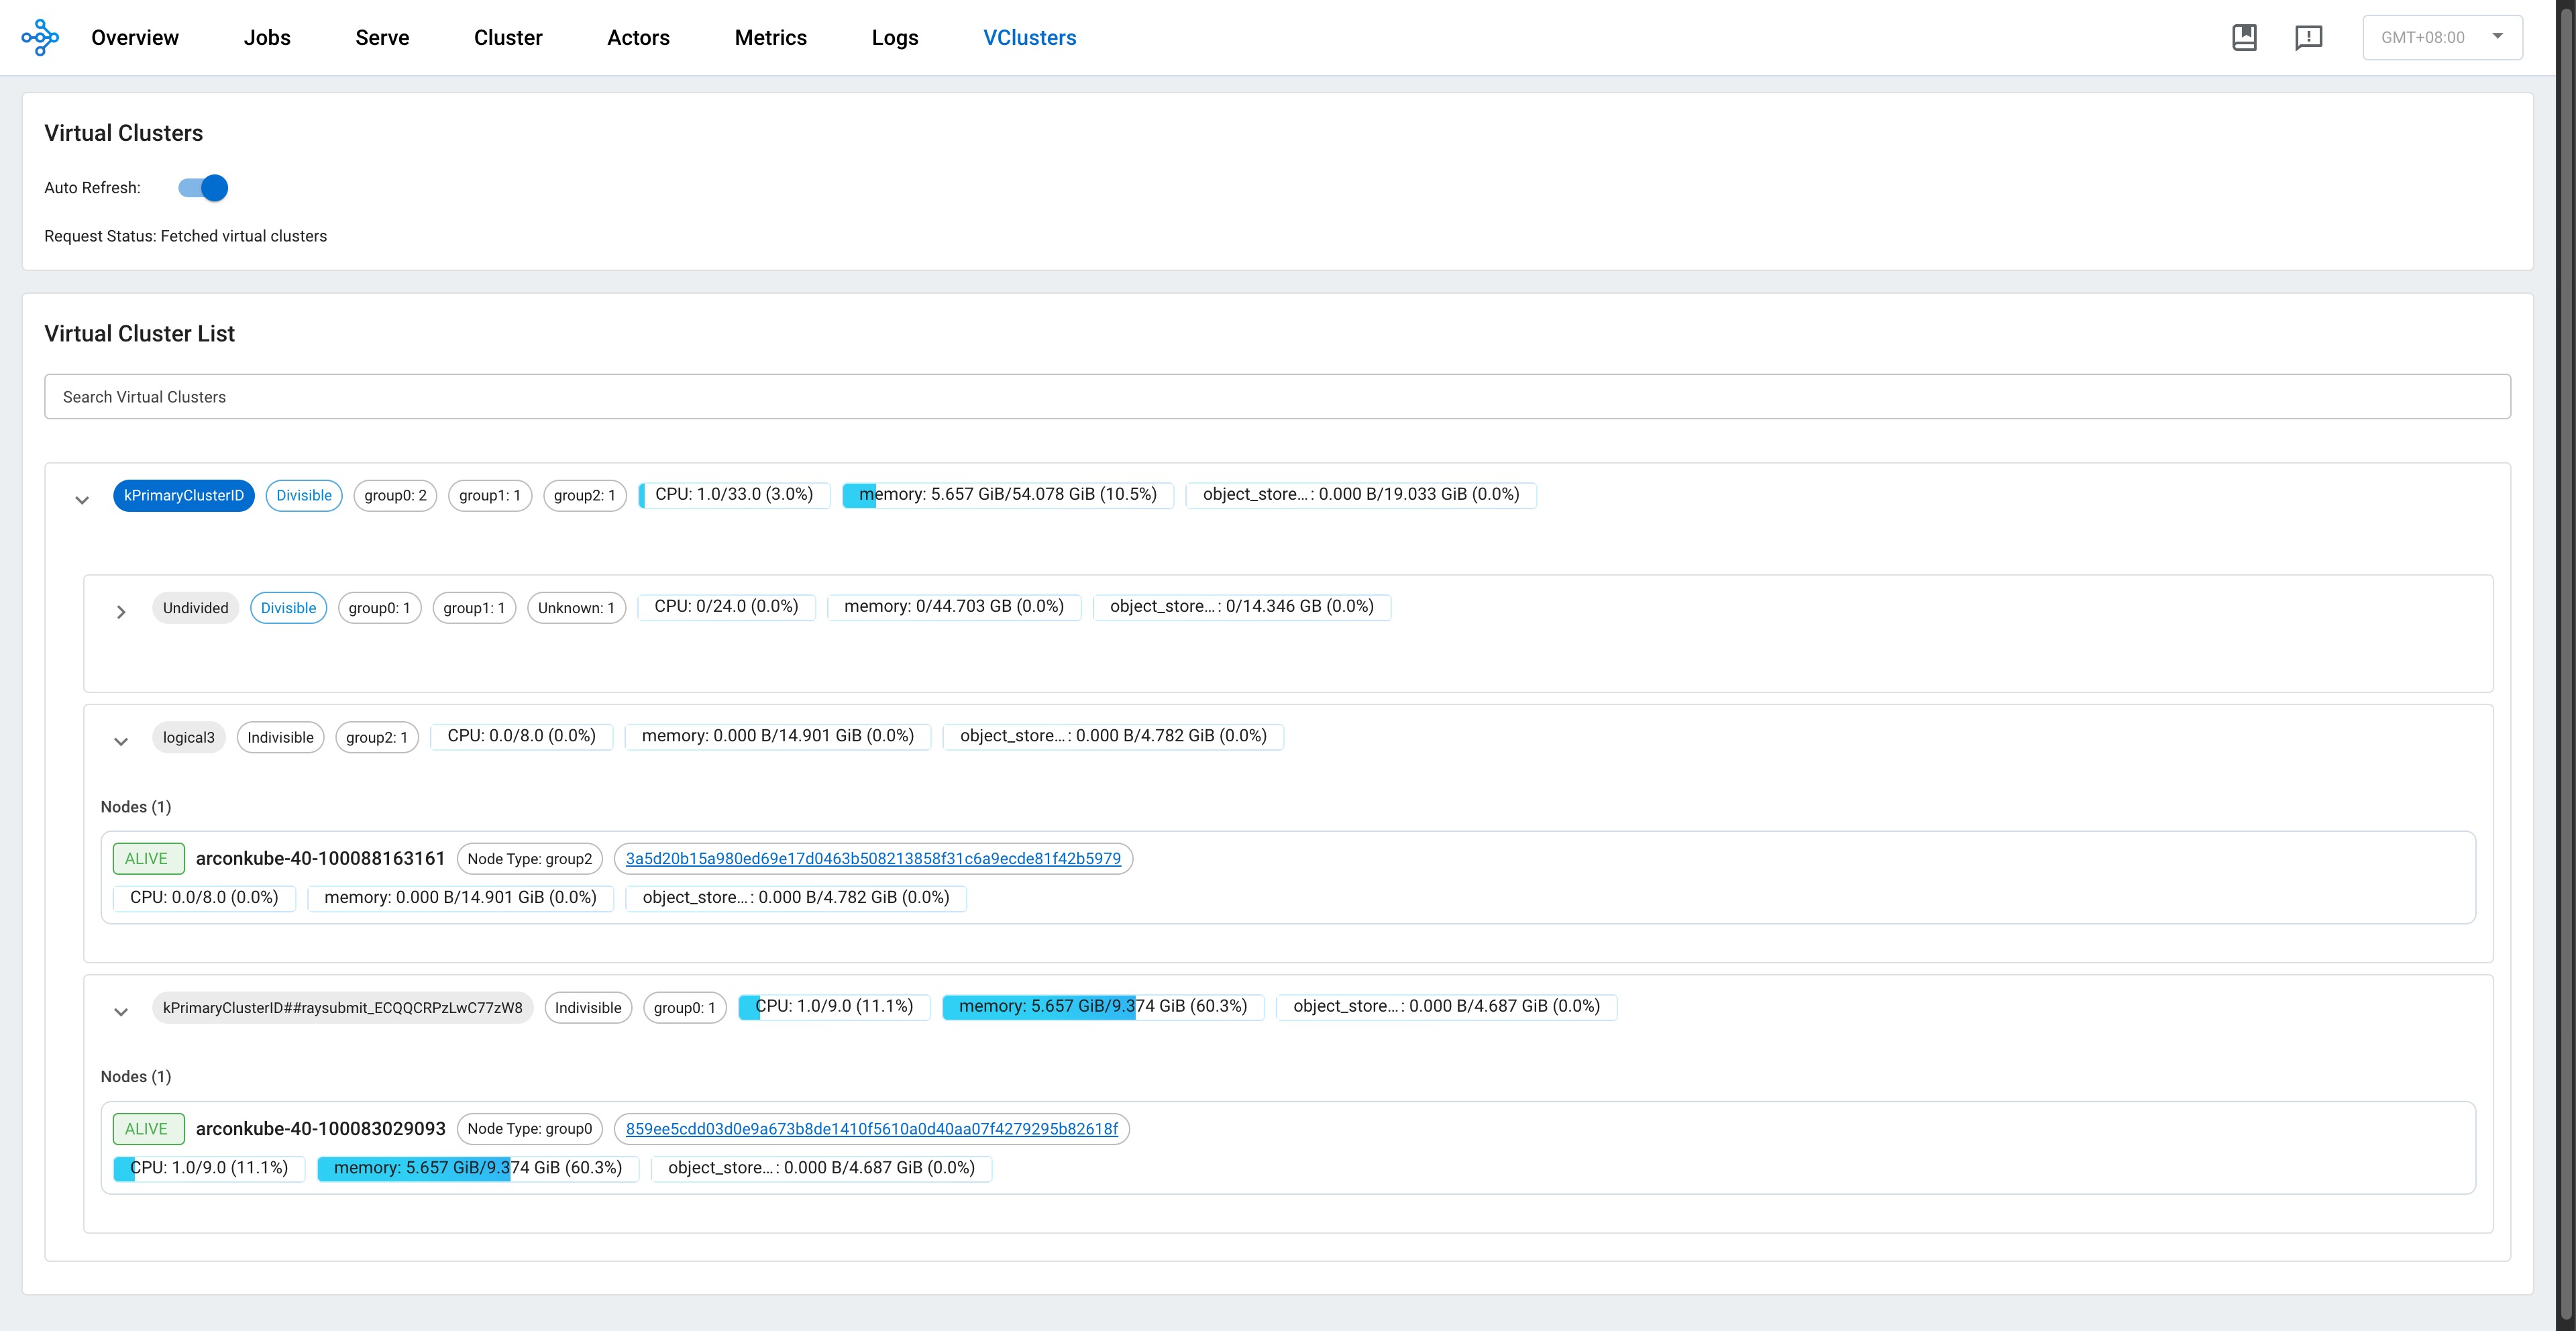Click node name arconkube-40-100083029093

coord(320,1128)
